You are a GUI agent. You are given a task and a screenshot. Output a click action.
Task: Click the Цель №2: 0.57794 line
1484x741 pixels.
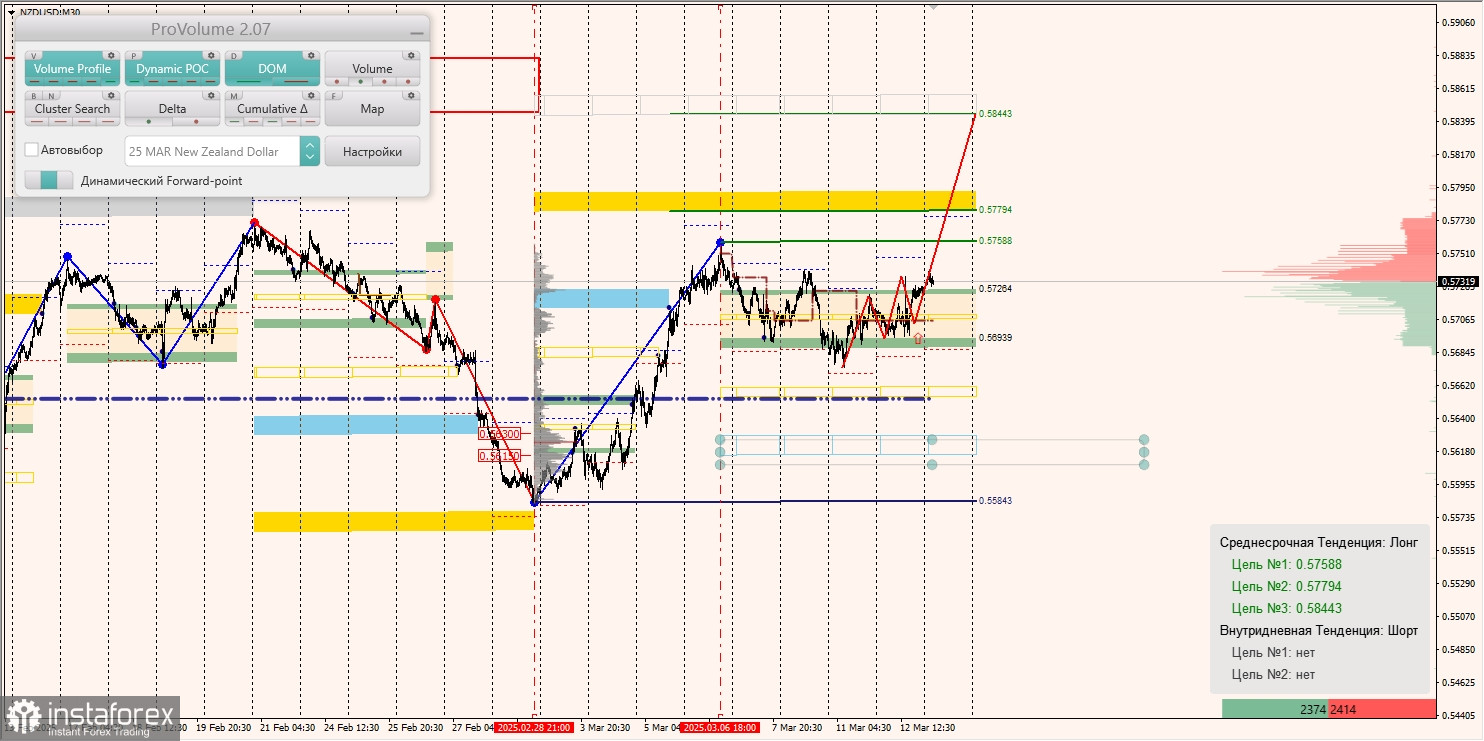click(x=1287, y=586)
